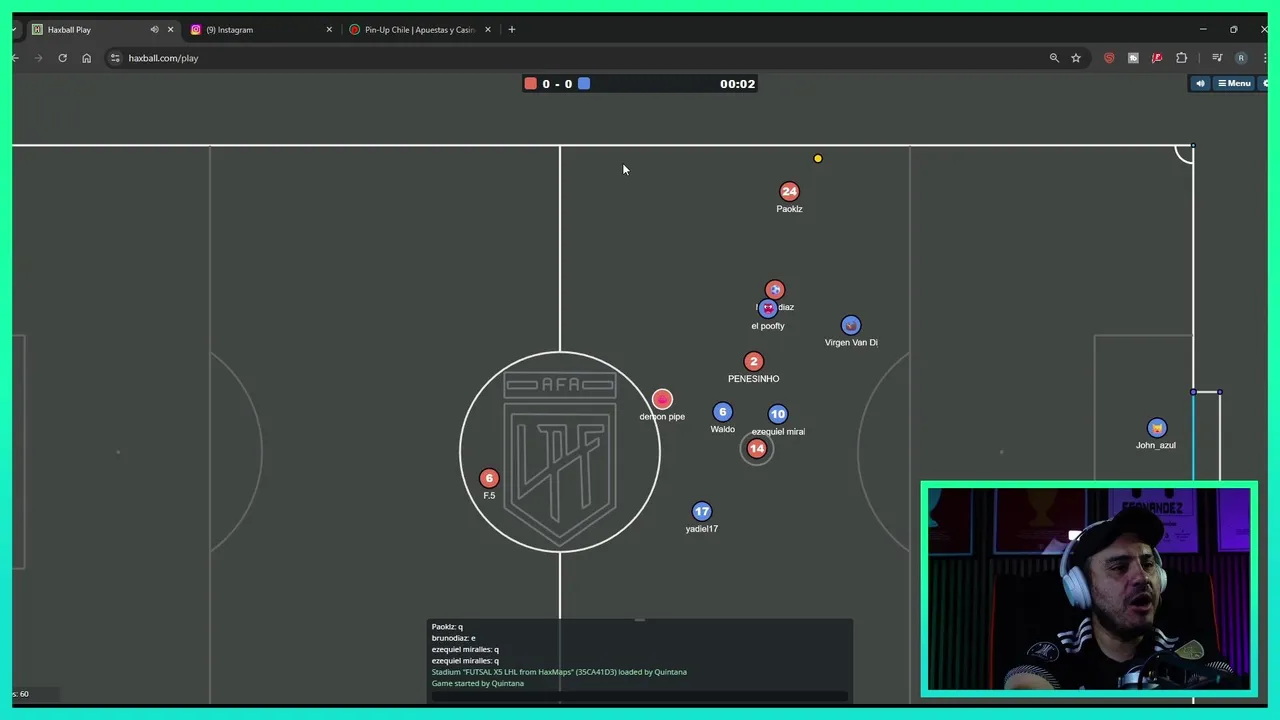Click blue player 17 yadiel17
This screenshot has width=1280, height=720.
701,511
